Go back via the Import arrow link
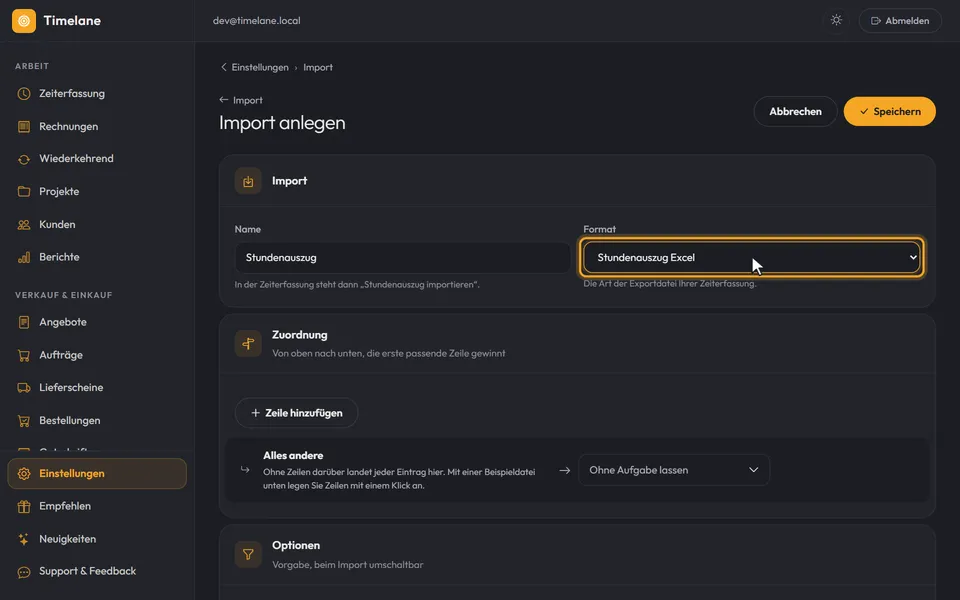The width and height of the screenshot is (960, 600). (241, 100)
